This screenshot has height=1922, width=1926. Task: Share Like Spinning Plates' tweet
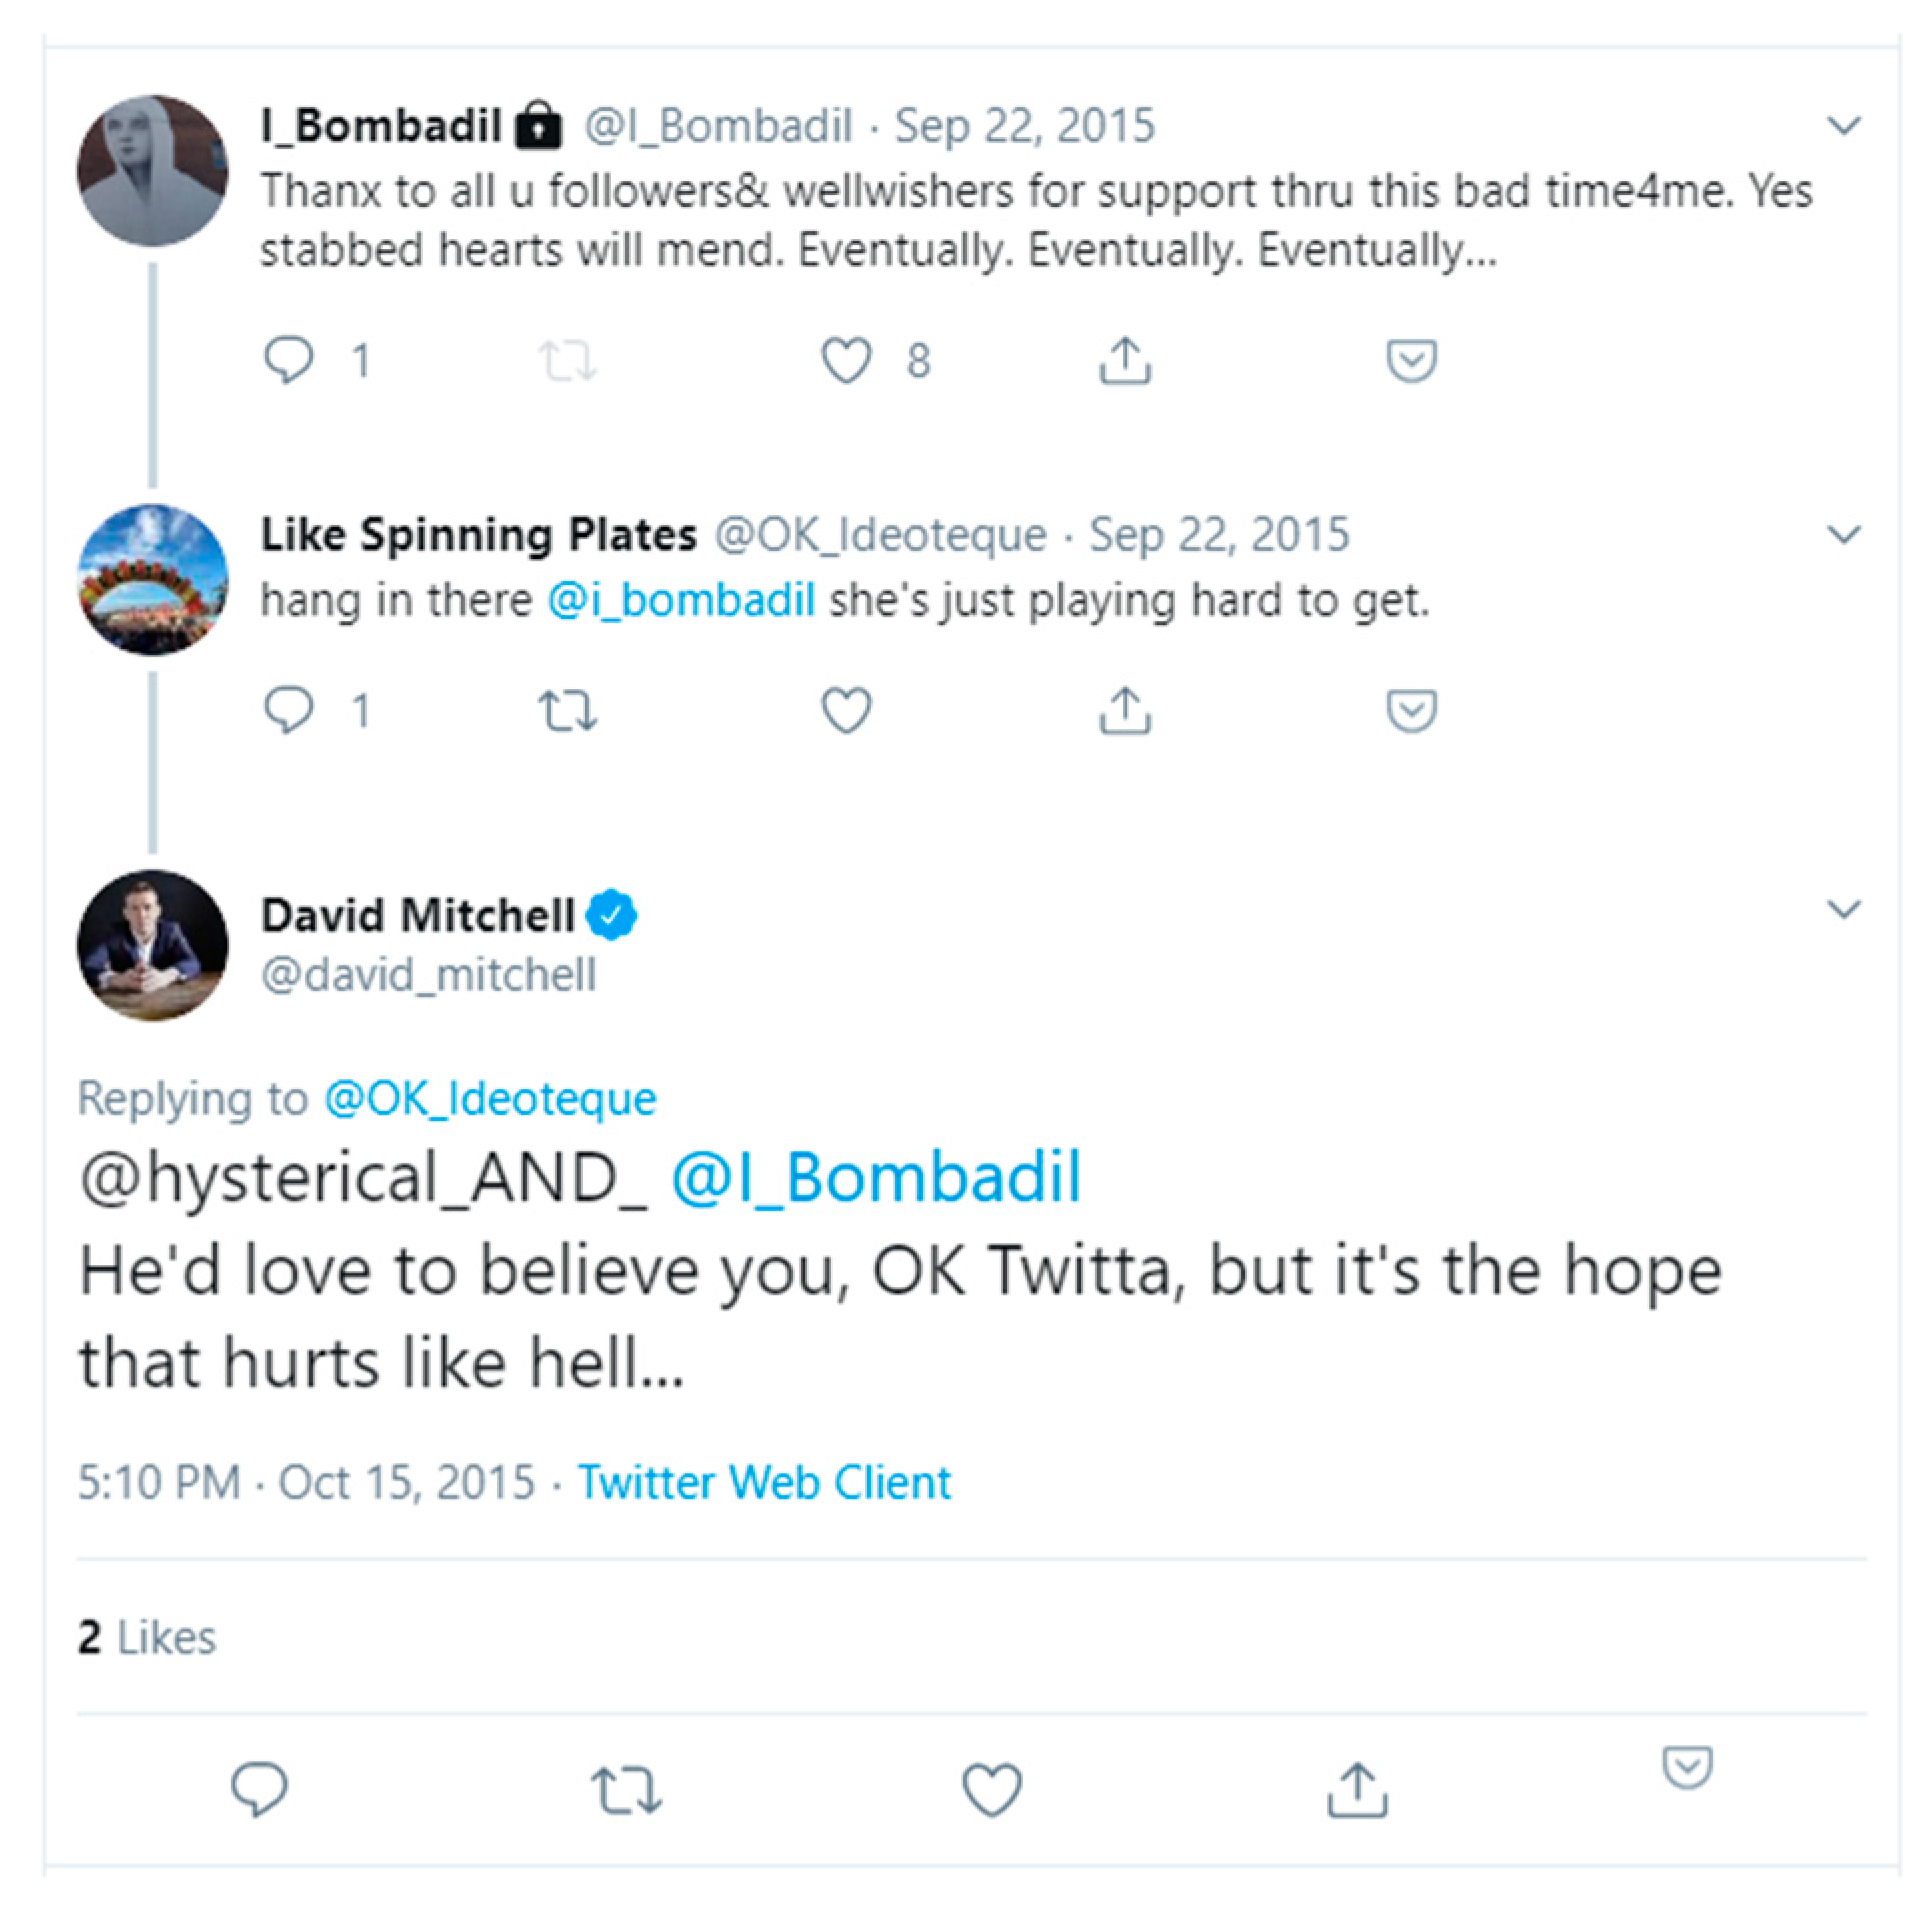(1125, 711)
